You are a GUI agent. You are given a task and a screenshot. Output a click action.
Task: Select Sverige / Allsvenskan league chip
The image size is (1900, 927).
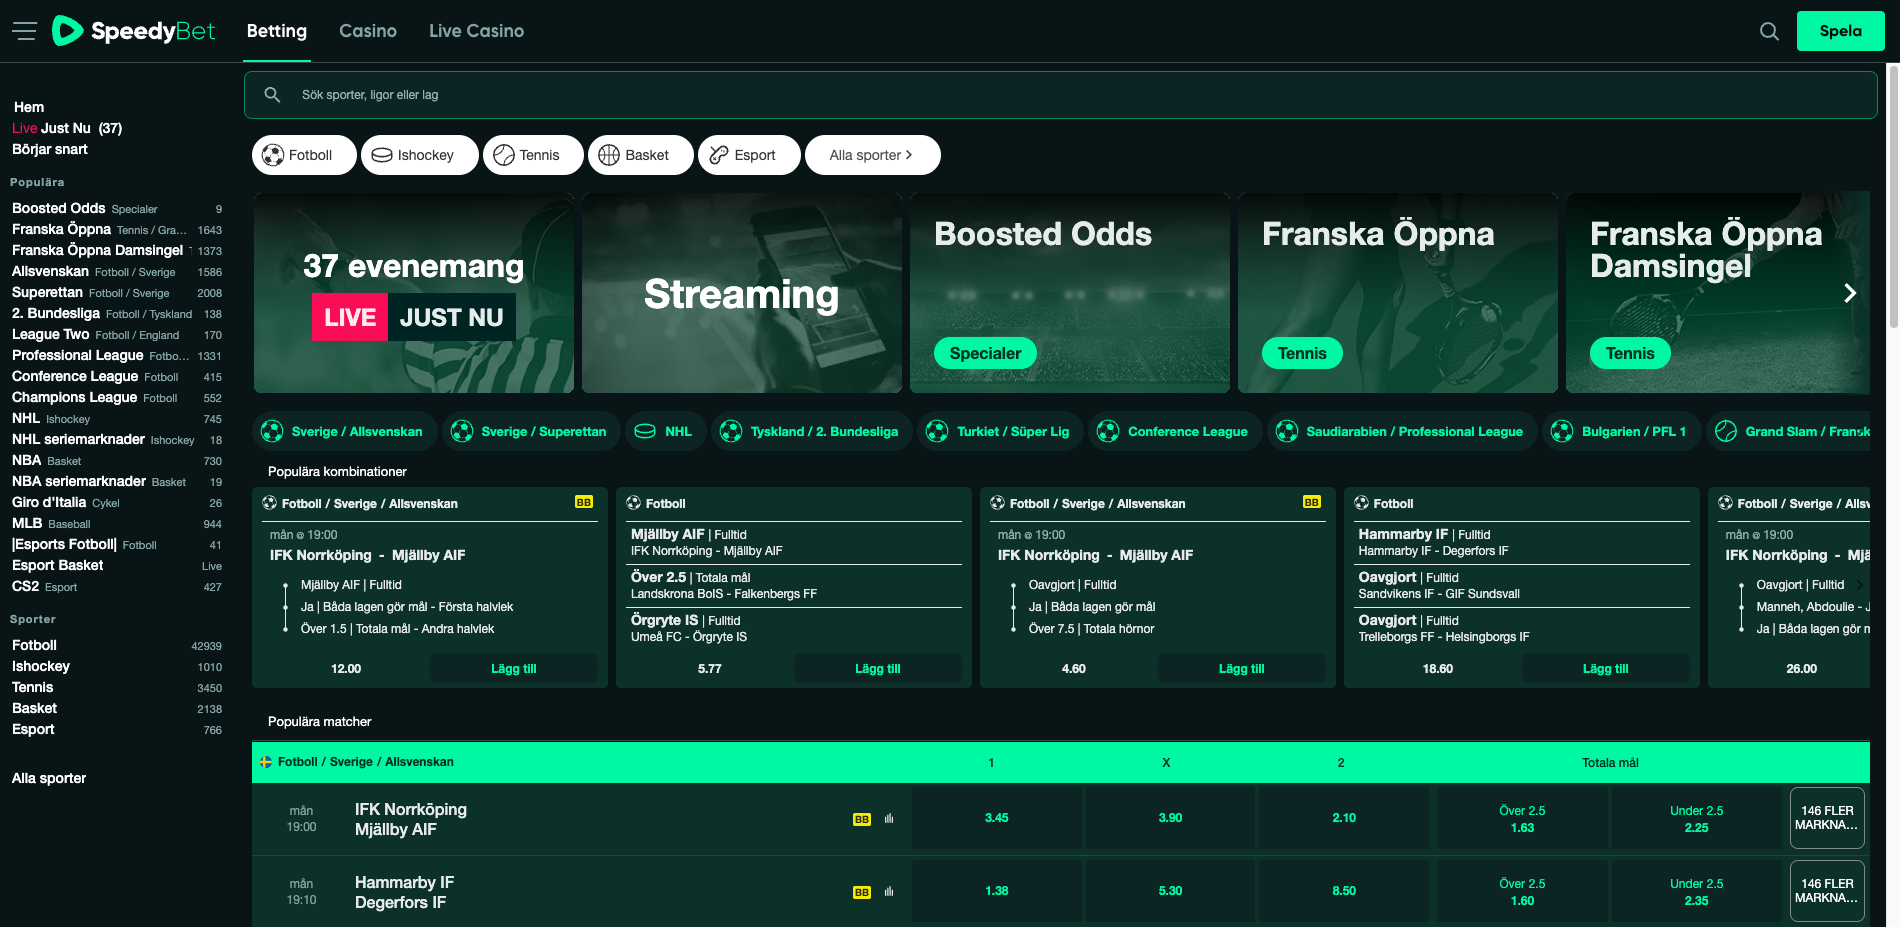pyautogui.click(x=344, y=431)
